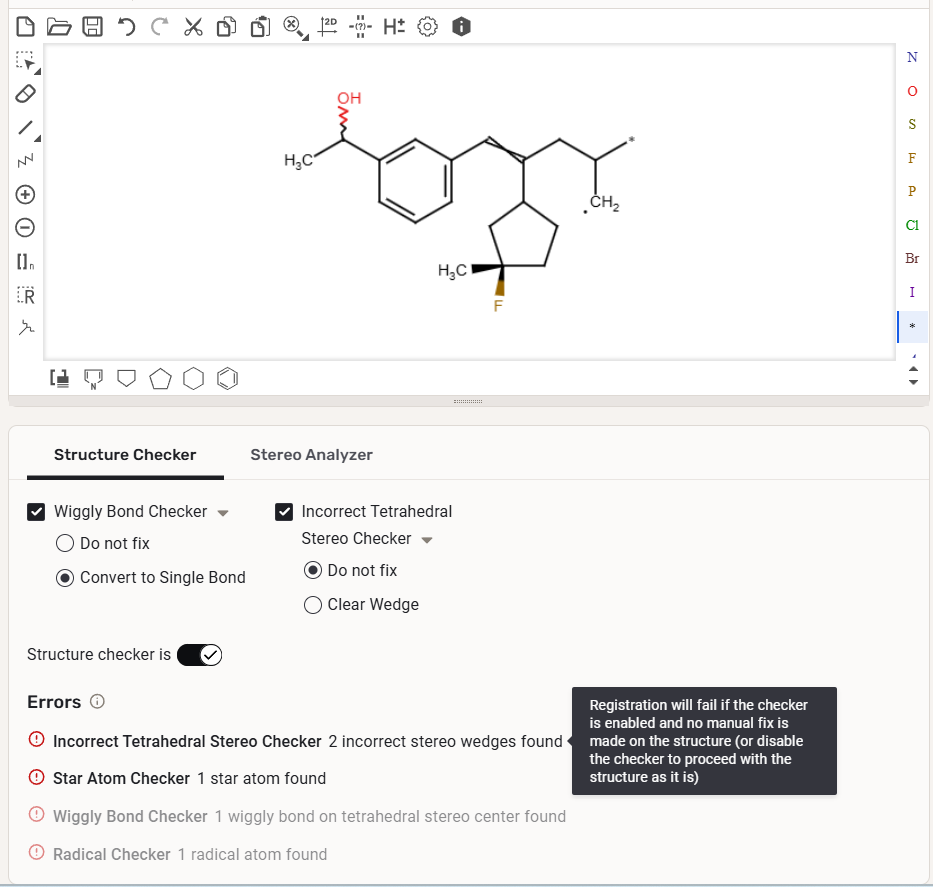Viewport: 933px width, 887px height.
Task: Toggle explicit hydrogens with H± icon
Action: (394, 27)
